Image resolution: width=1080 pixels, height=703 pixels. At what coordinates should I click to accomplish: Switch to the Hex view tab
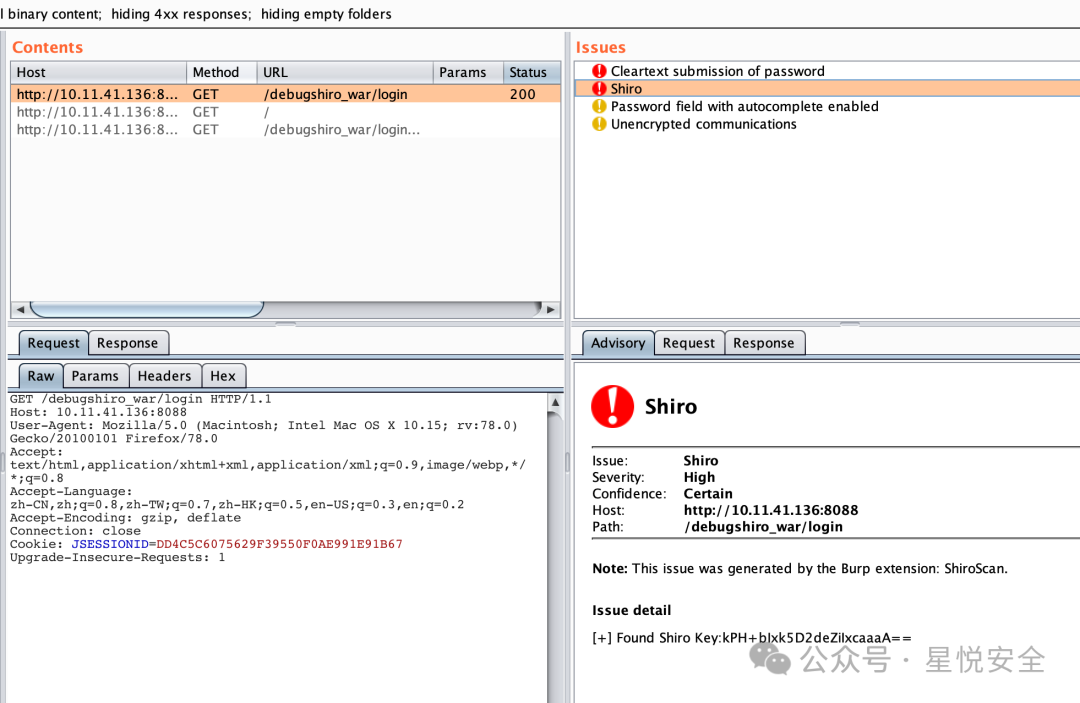click(x=222, y=376)
